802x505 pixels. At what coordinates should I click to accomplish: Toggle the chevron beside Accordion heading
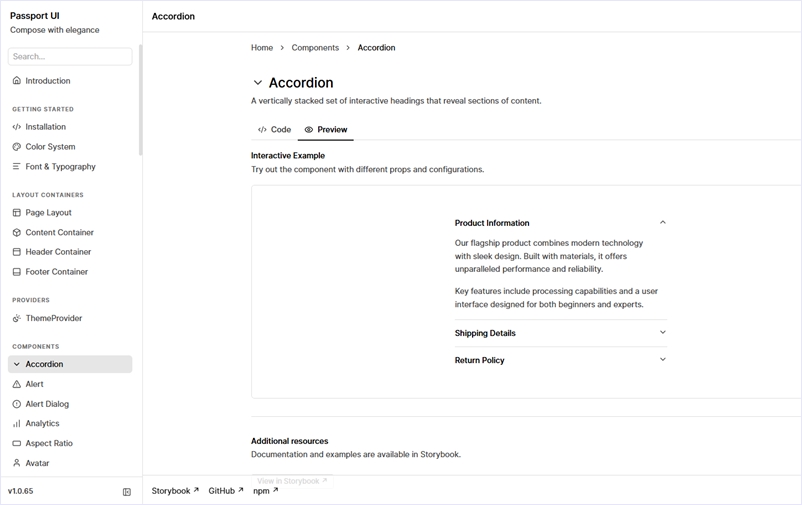click(x=258, y=83)
